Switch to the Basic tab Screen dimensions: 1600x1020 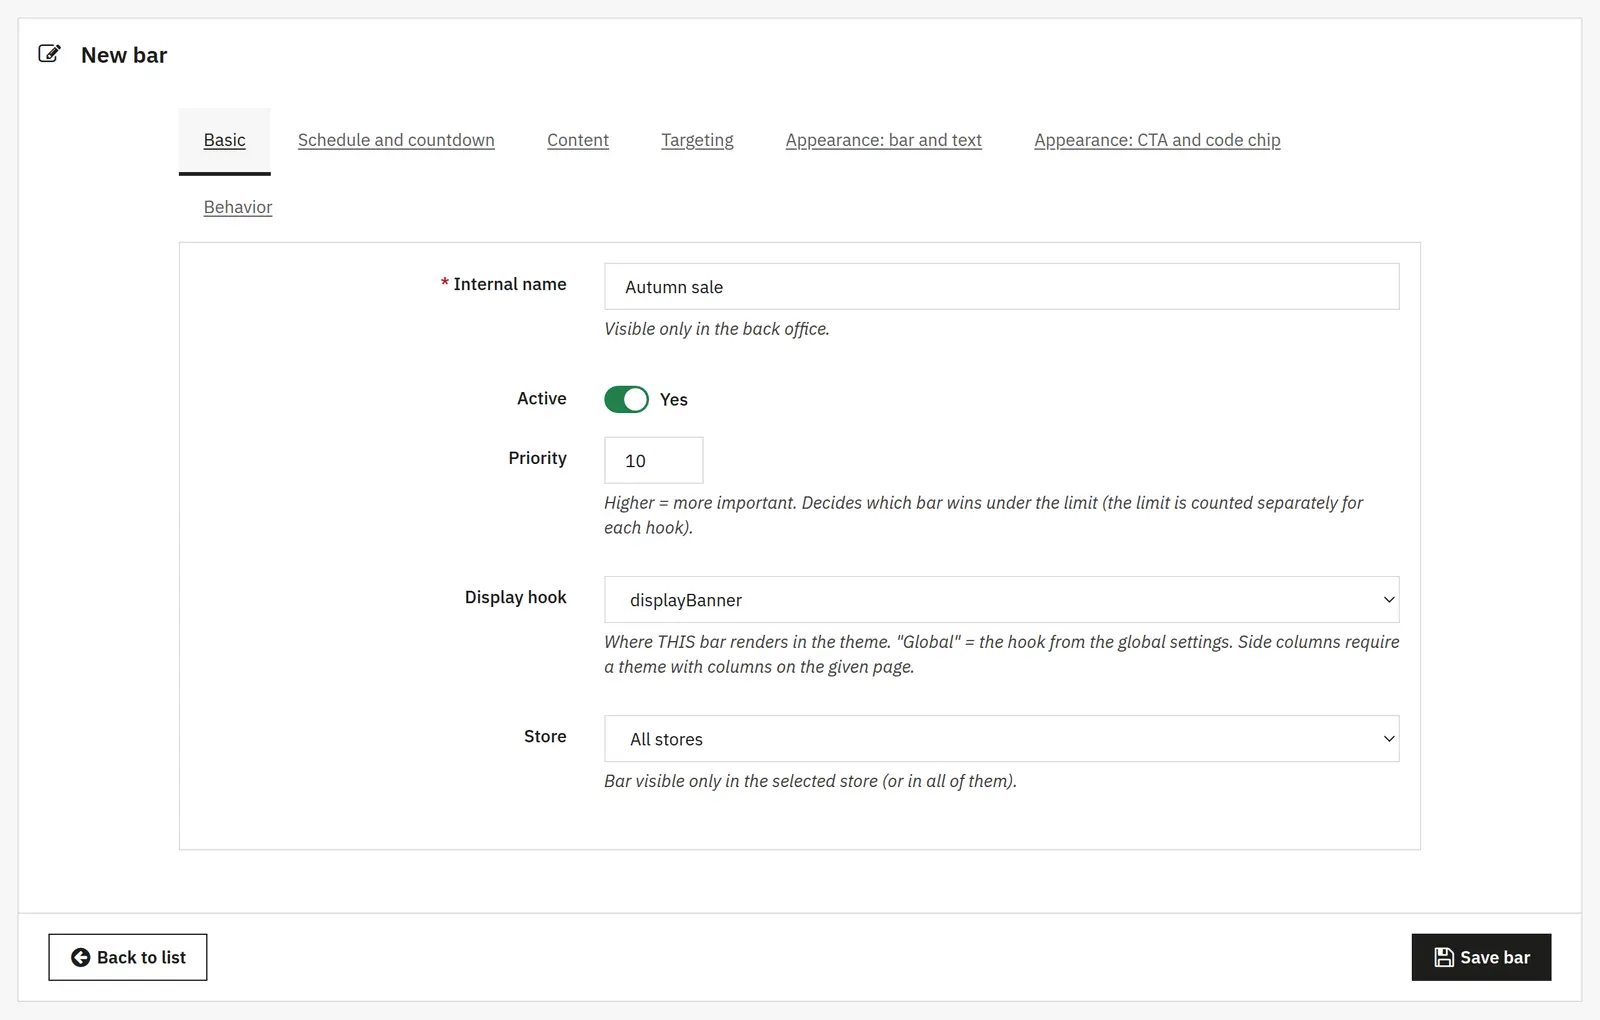224,141
